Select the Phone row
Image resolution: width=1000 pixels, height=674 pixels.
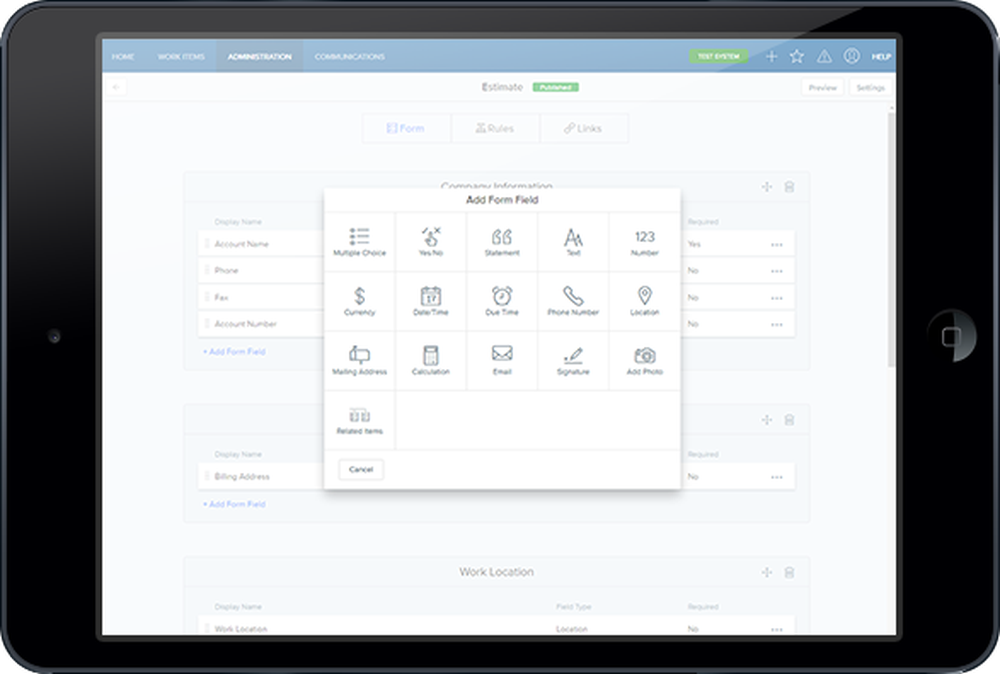point(496,271)
